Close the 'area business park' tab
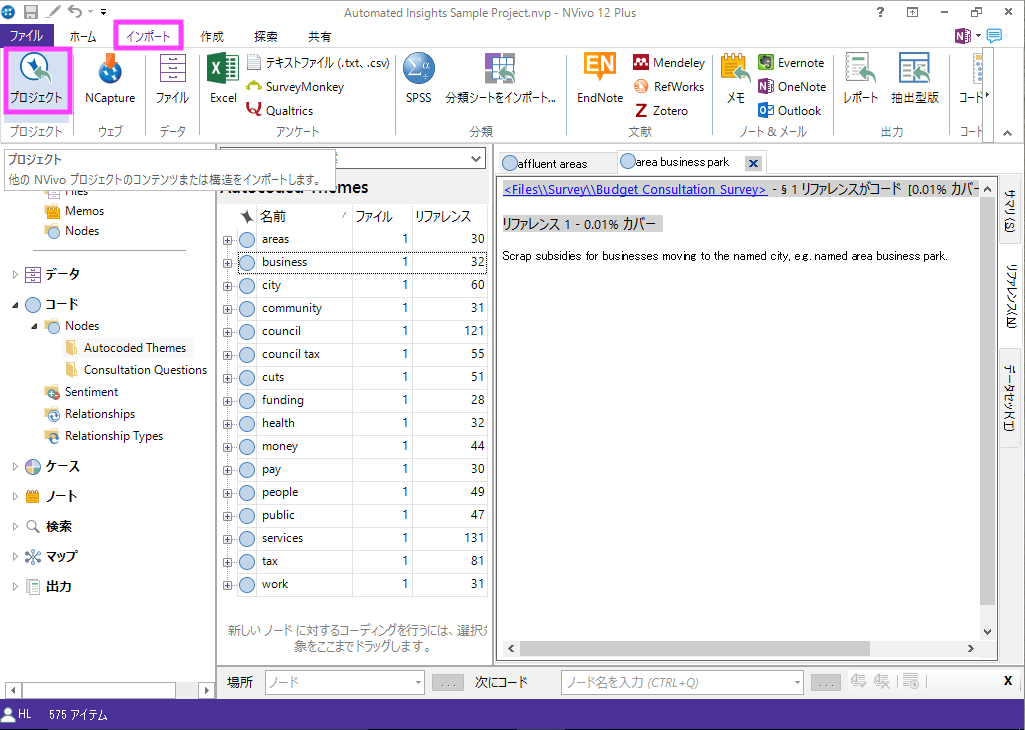The image size is (1025, 730). tap(753, 164)
